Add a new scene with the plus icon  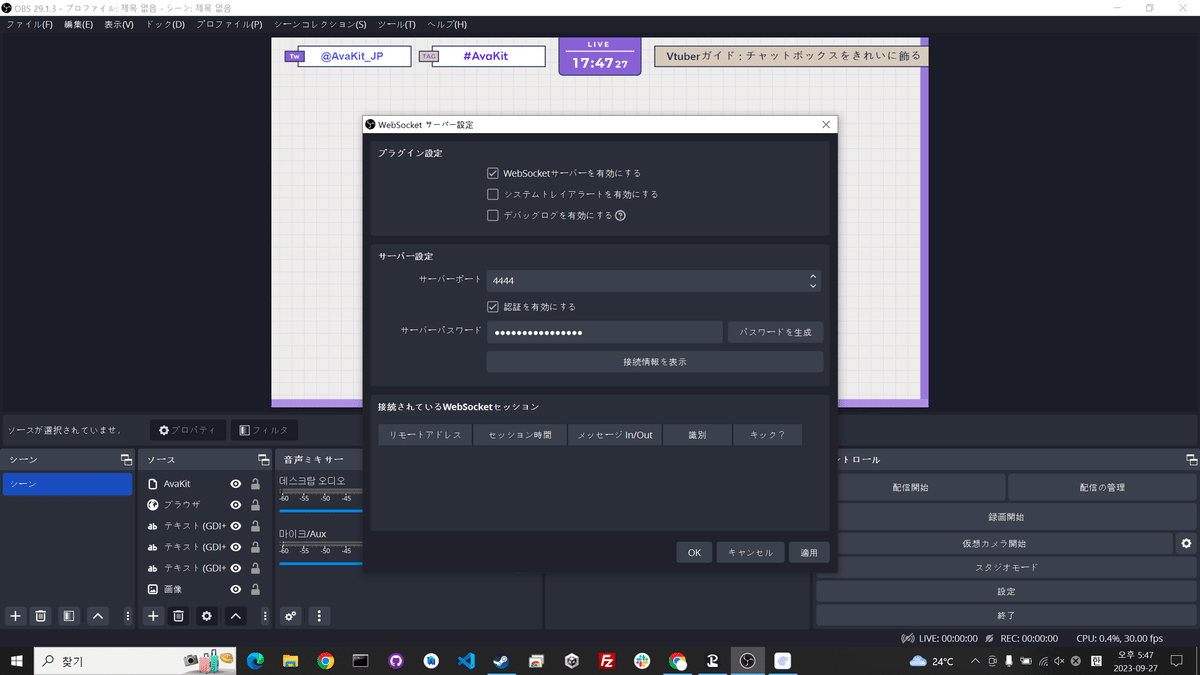(14, 616)
